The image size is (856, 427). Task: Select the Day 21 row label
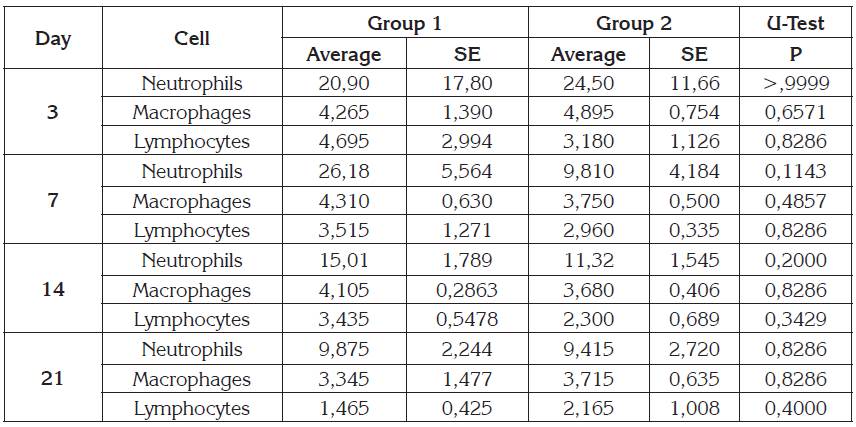click(x=52, y=379)
